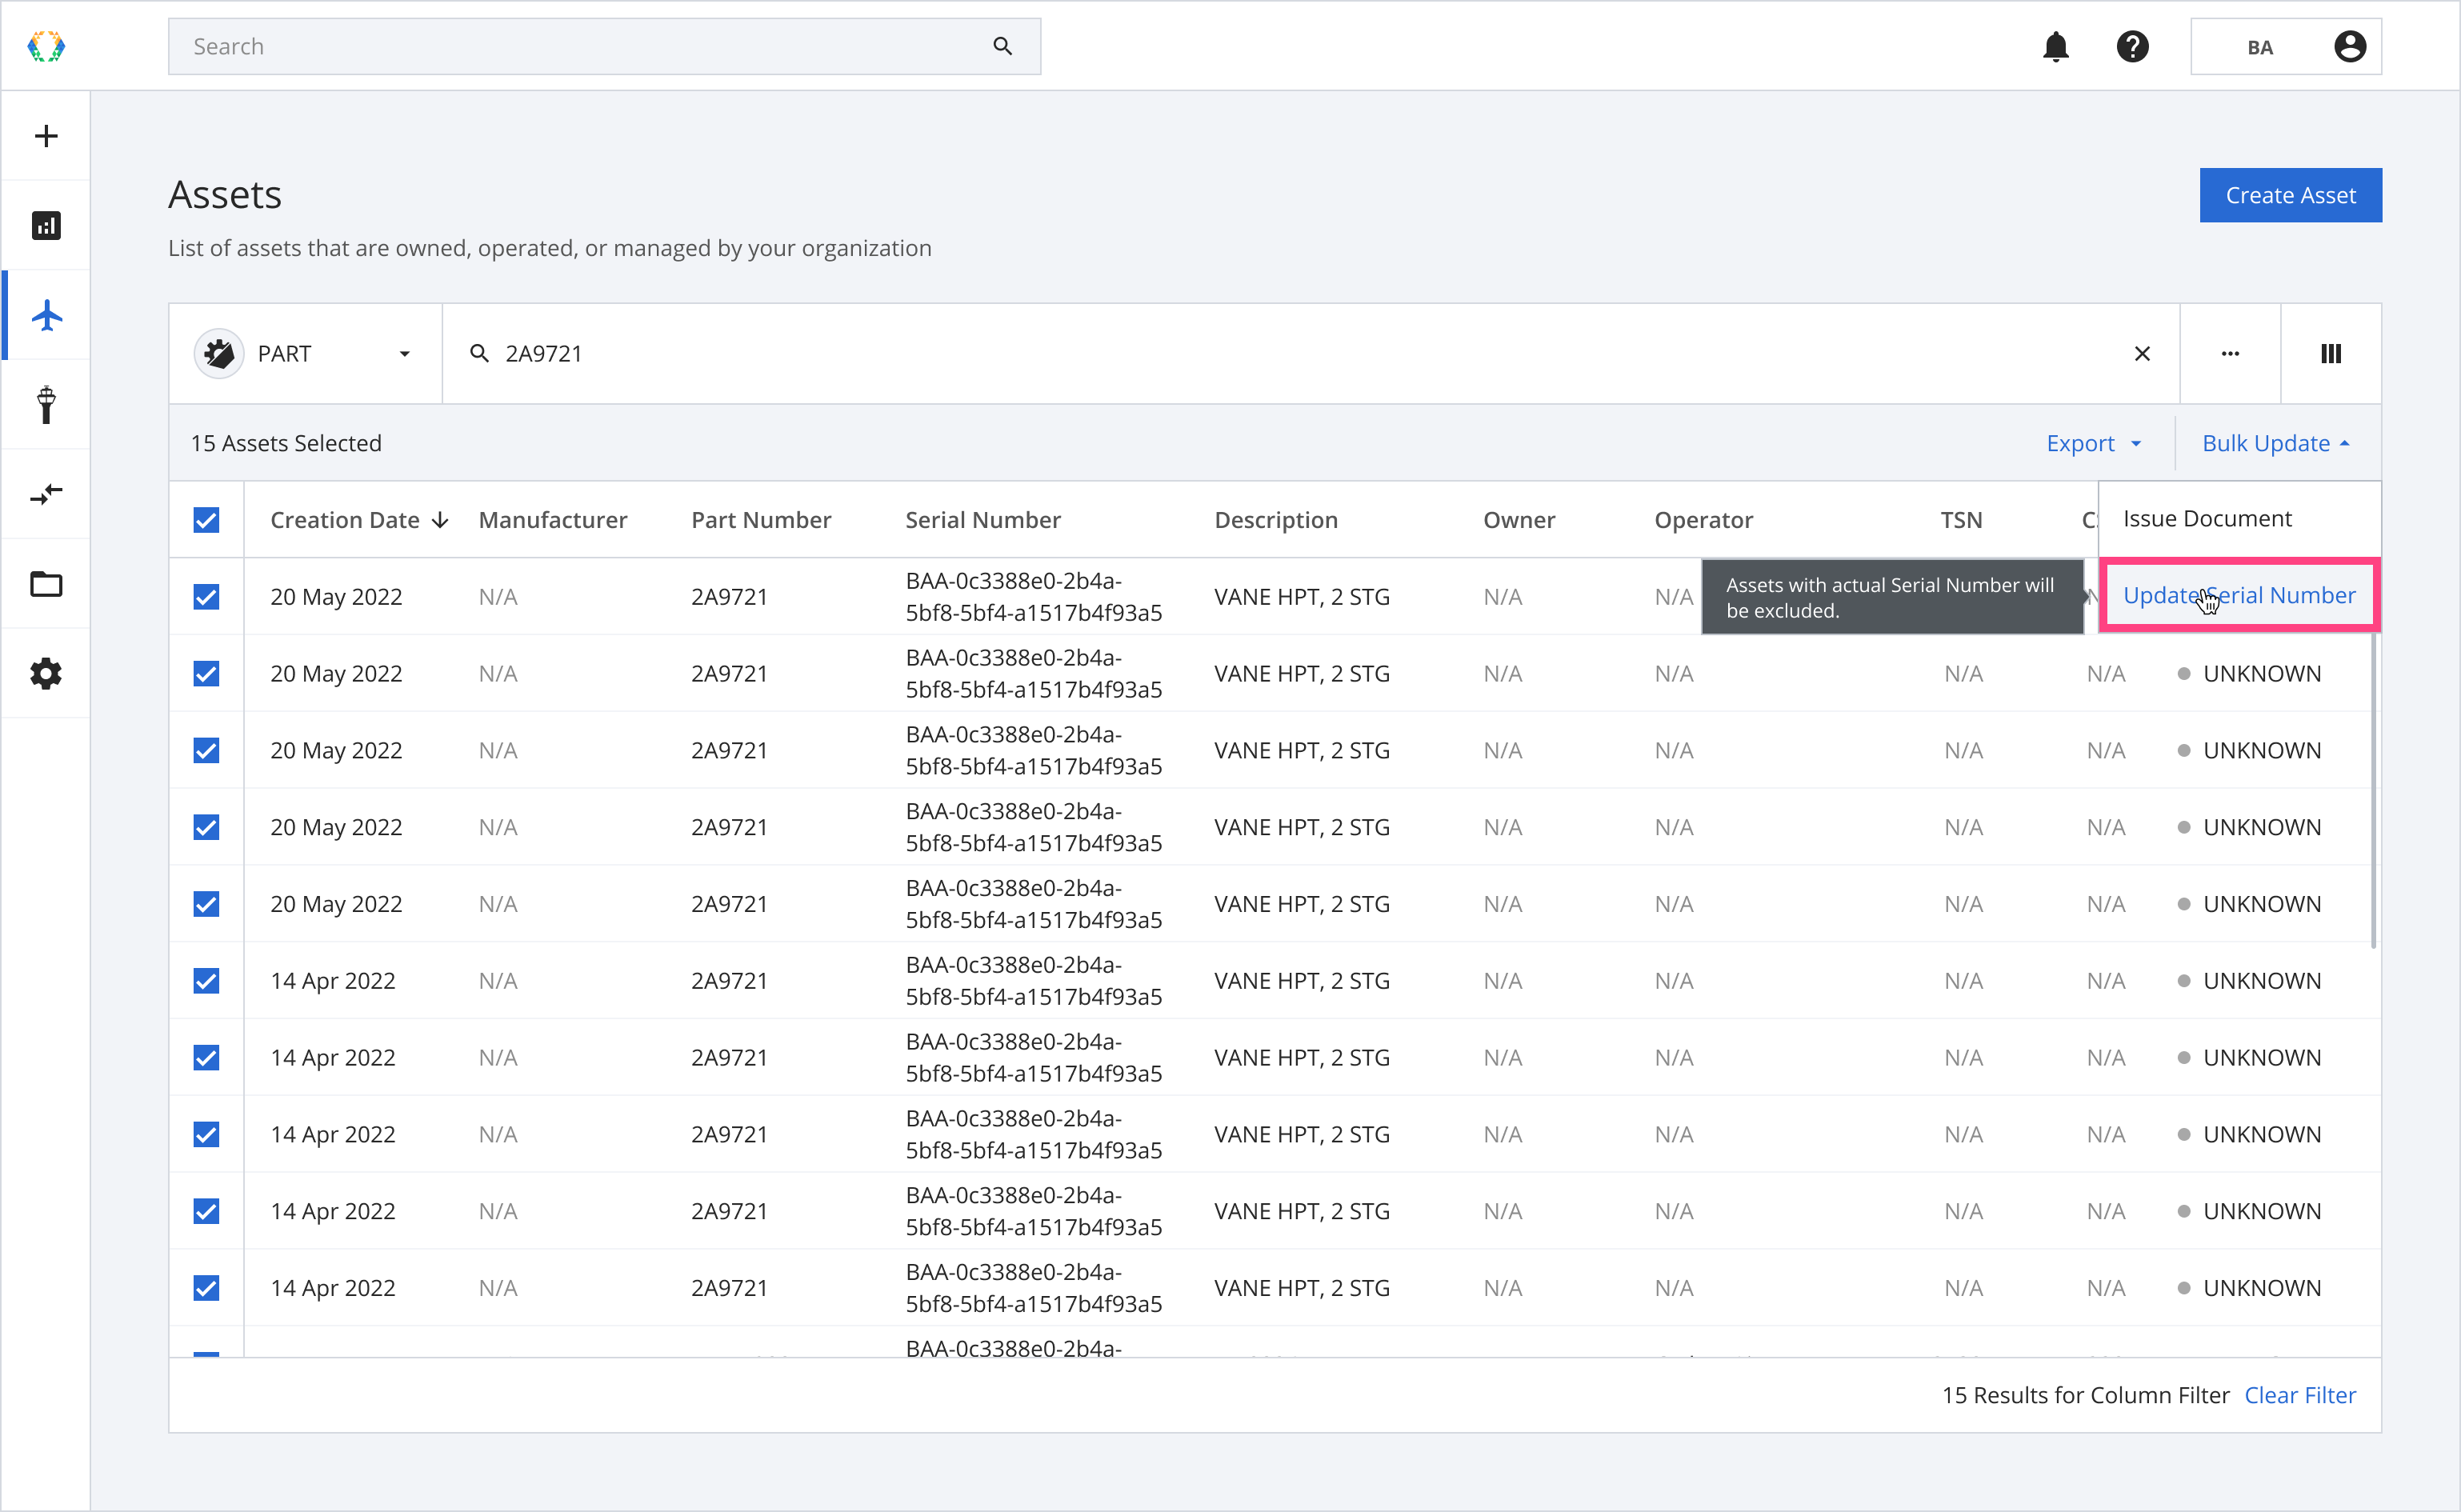Screen dimensions: 2461x1512
Task: Click the notification bell icon
Action: pyautogui.click(x=2057, y=46)
